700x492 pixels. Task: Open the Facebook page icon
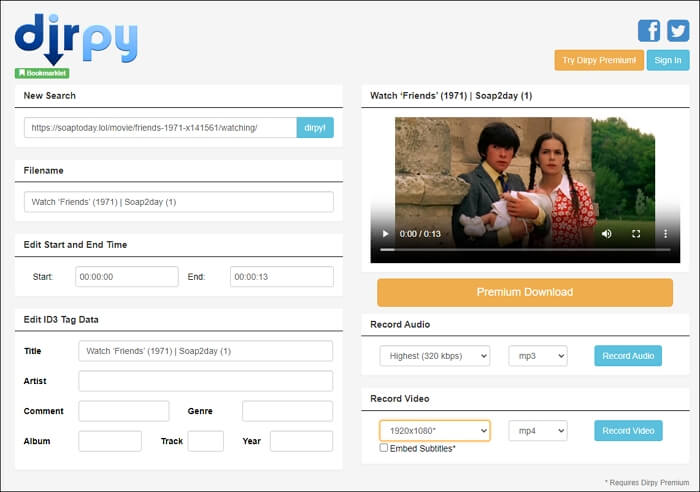coord(649,30)
